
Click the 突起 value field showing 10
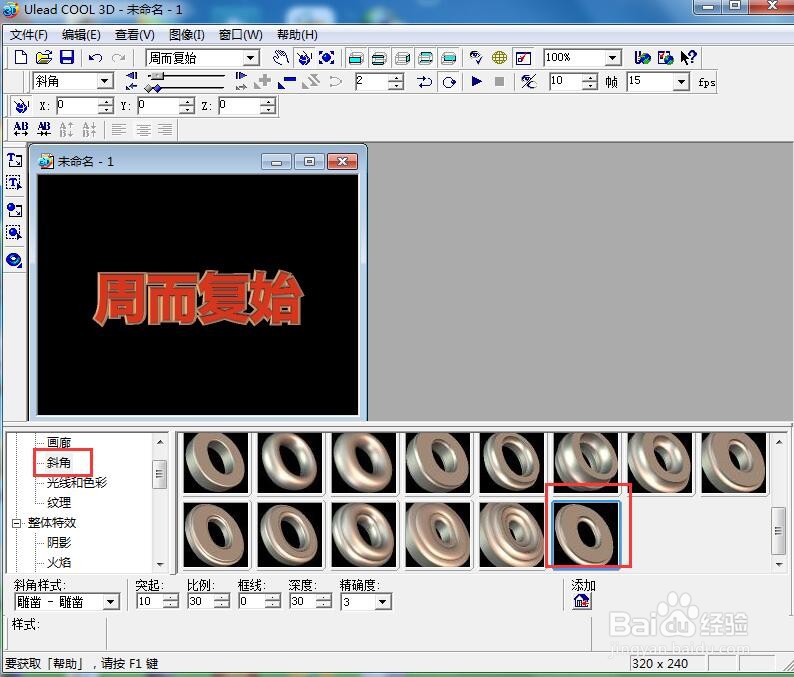149,602
